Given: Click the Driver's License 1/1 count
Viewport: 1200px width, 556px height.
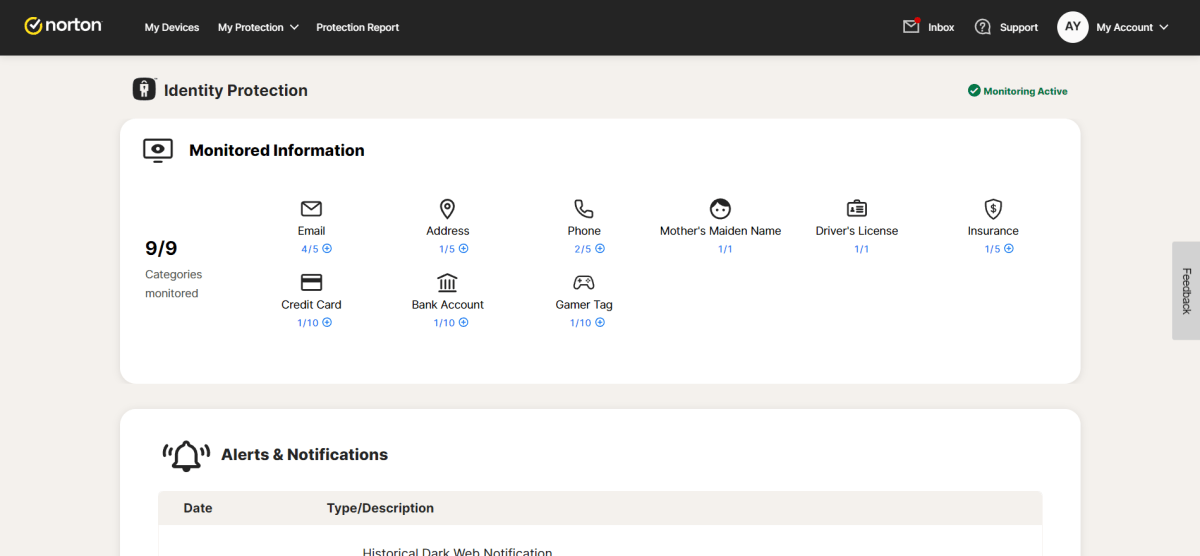Looking at the screenshot, I should [861, 249].
